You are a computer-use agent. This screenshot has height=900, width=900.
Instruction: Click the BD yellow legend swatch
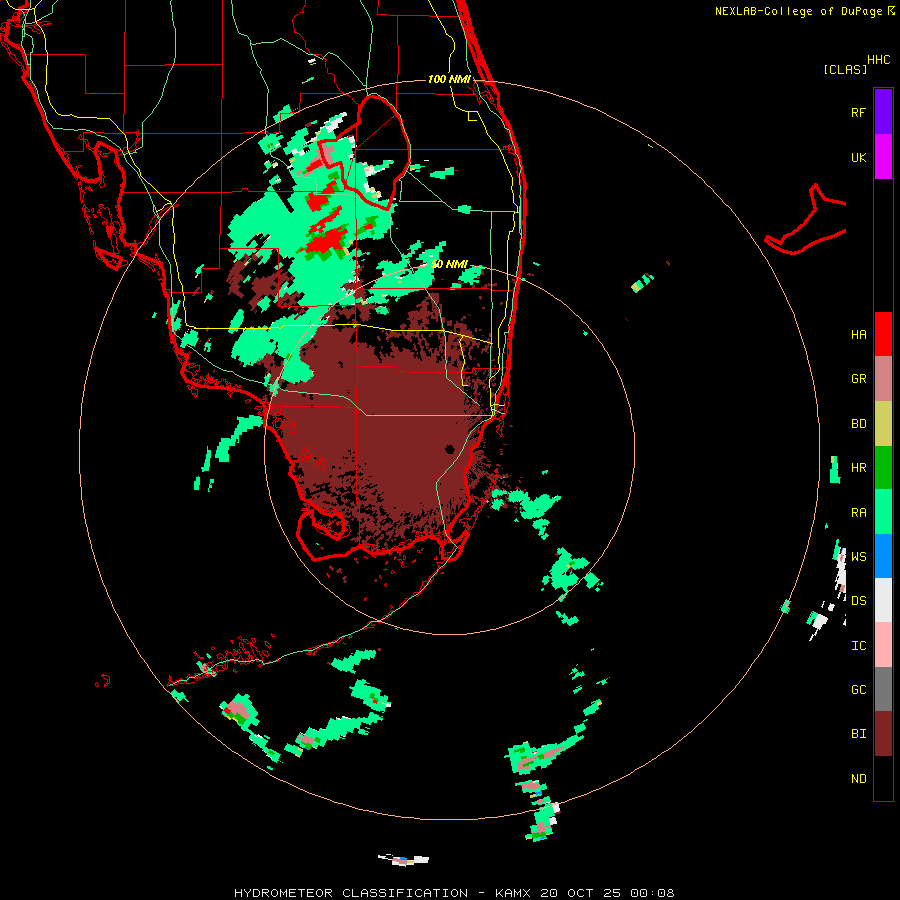883,423
